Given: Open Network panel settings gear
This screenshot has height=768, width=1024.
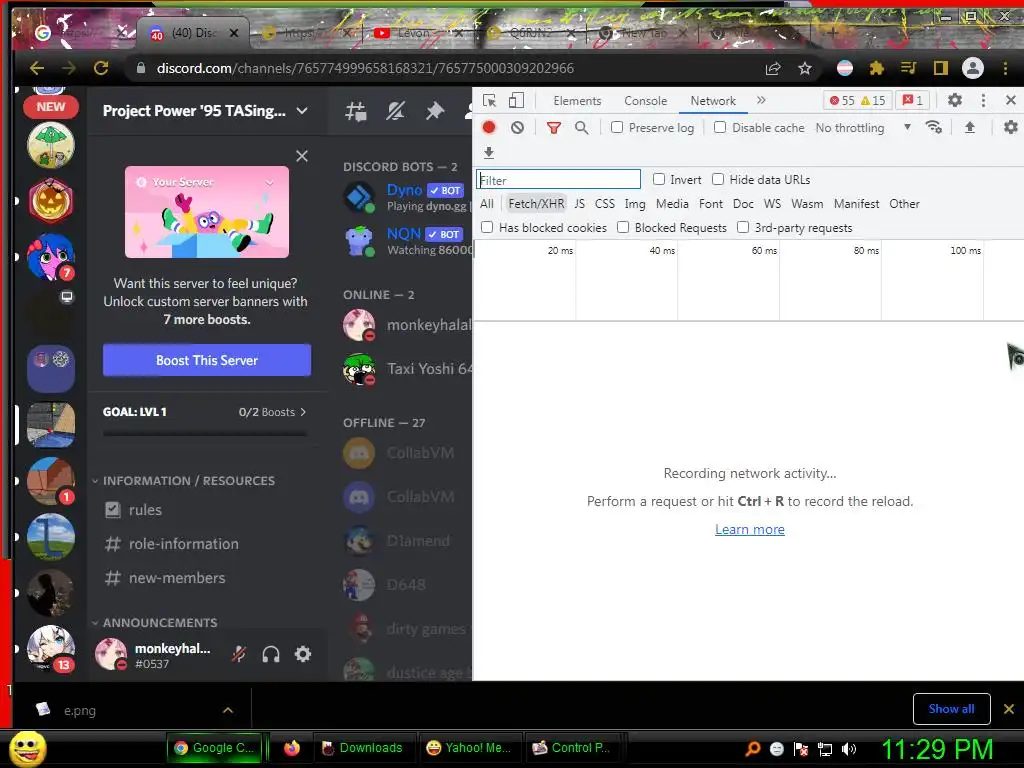Looking at the screenshot, I should tap(1010, 127).
